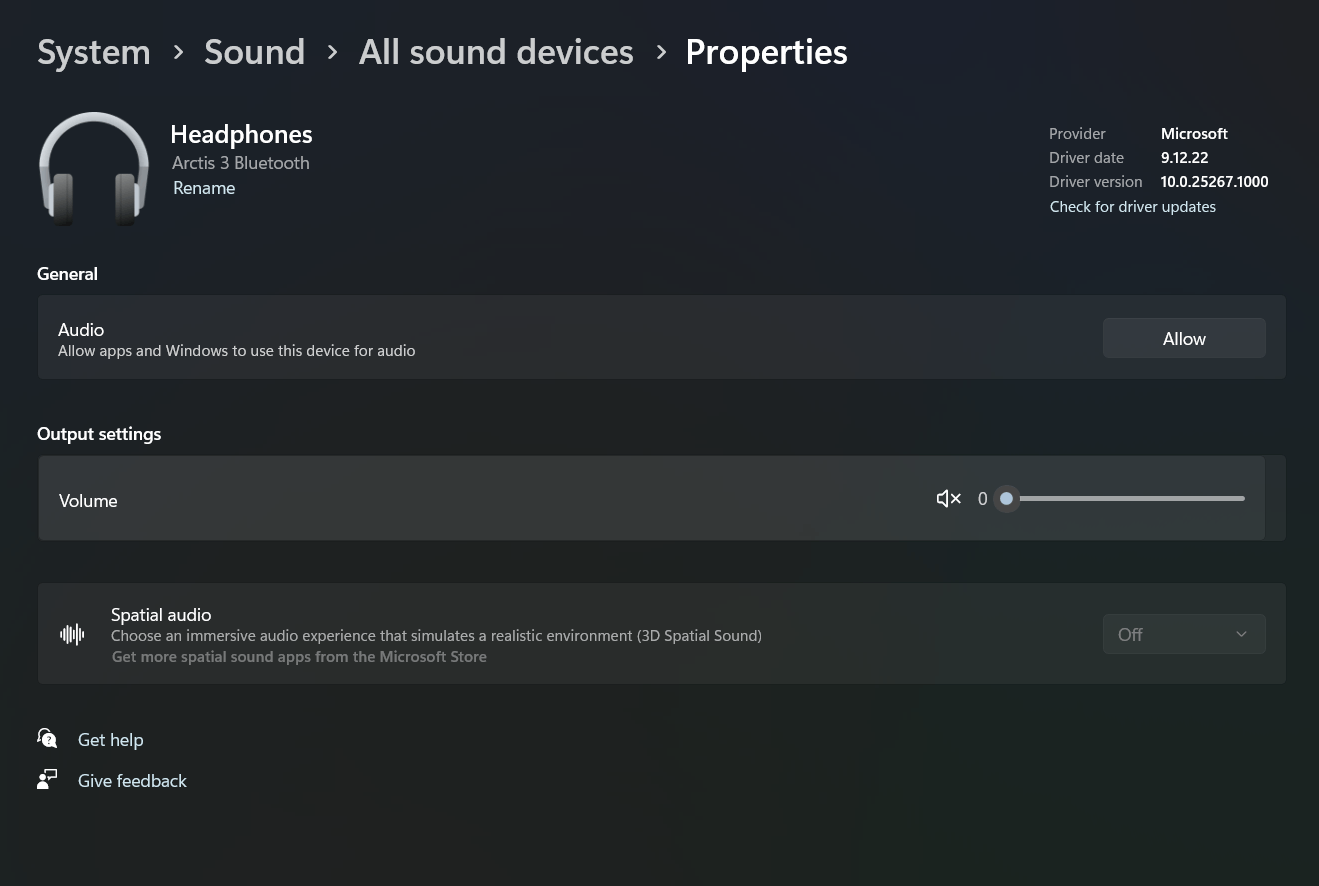
Task: Open the Spatial audio Off dropdown
Action: [x=1184, y=634]
